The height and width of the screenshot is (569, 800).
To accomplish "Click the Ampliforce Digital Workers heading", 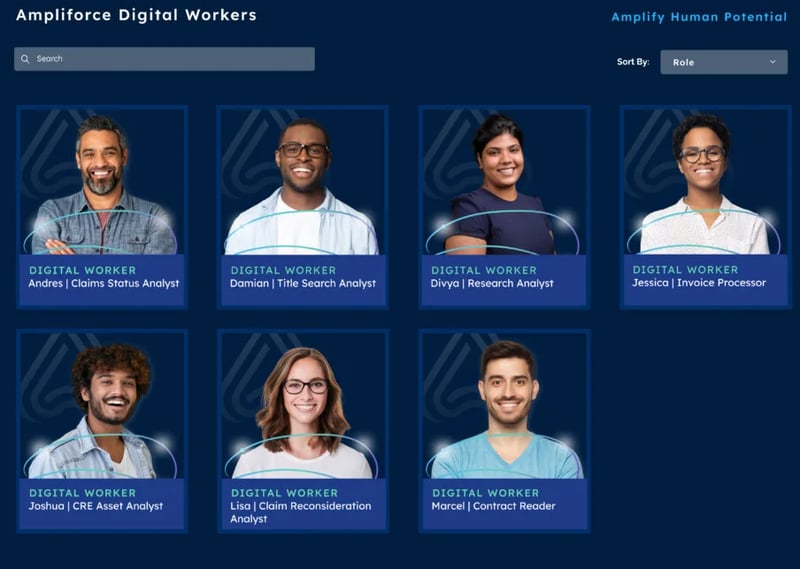I will coord(136,15).
